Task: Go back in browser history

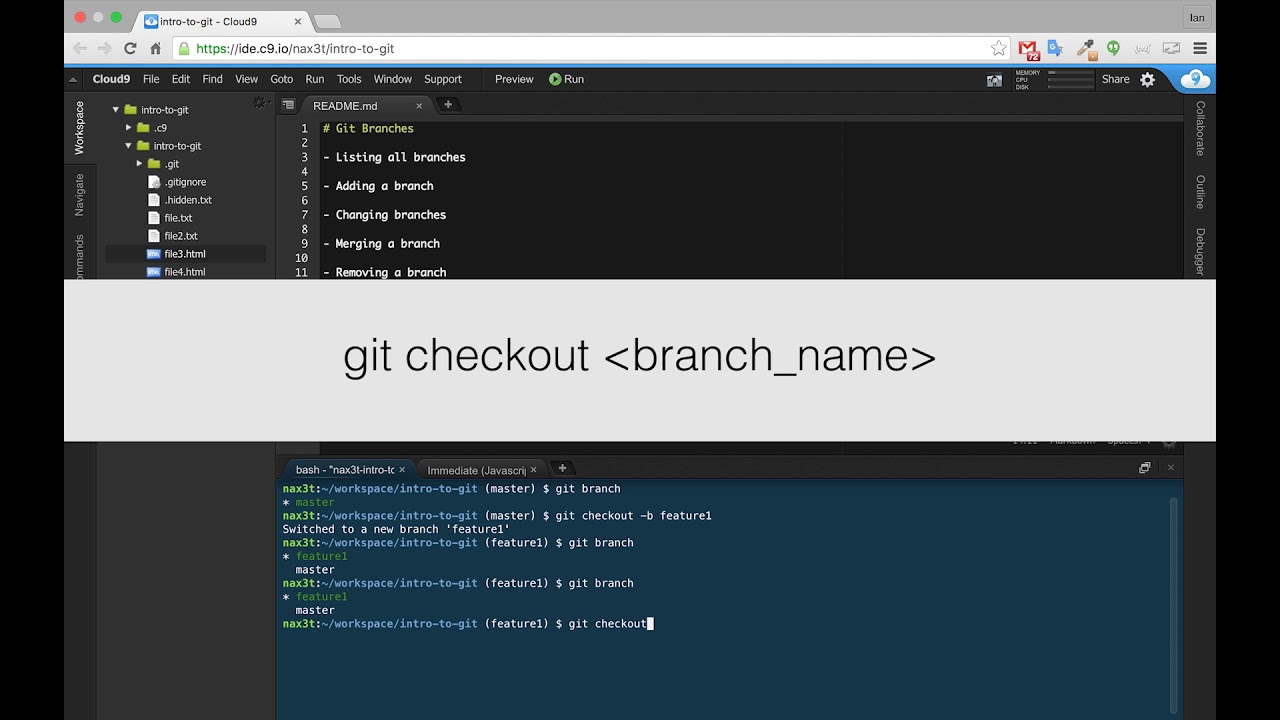Action: (x=80, y=48)
